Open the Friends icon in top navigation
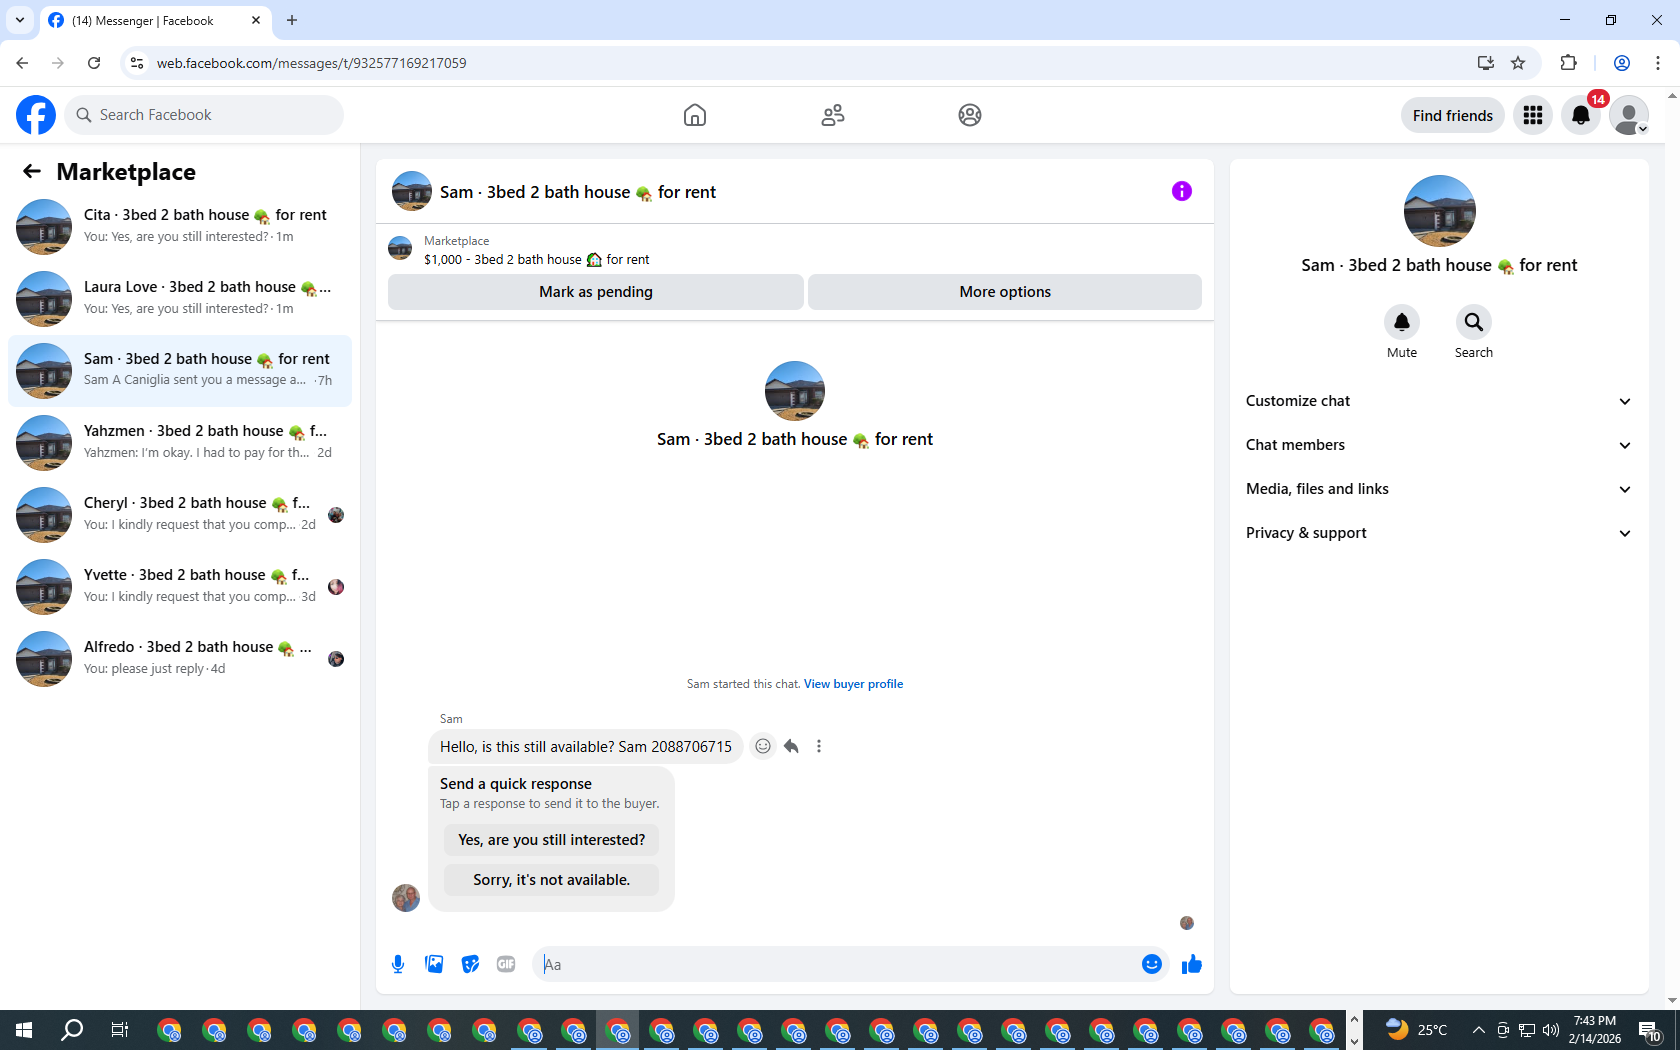Screen dimensions: 1680x1050 [x=833, y=115]
